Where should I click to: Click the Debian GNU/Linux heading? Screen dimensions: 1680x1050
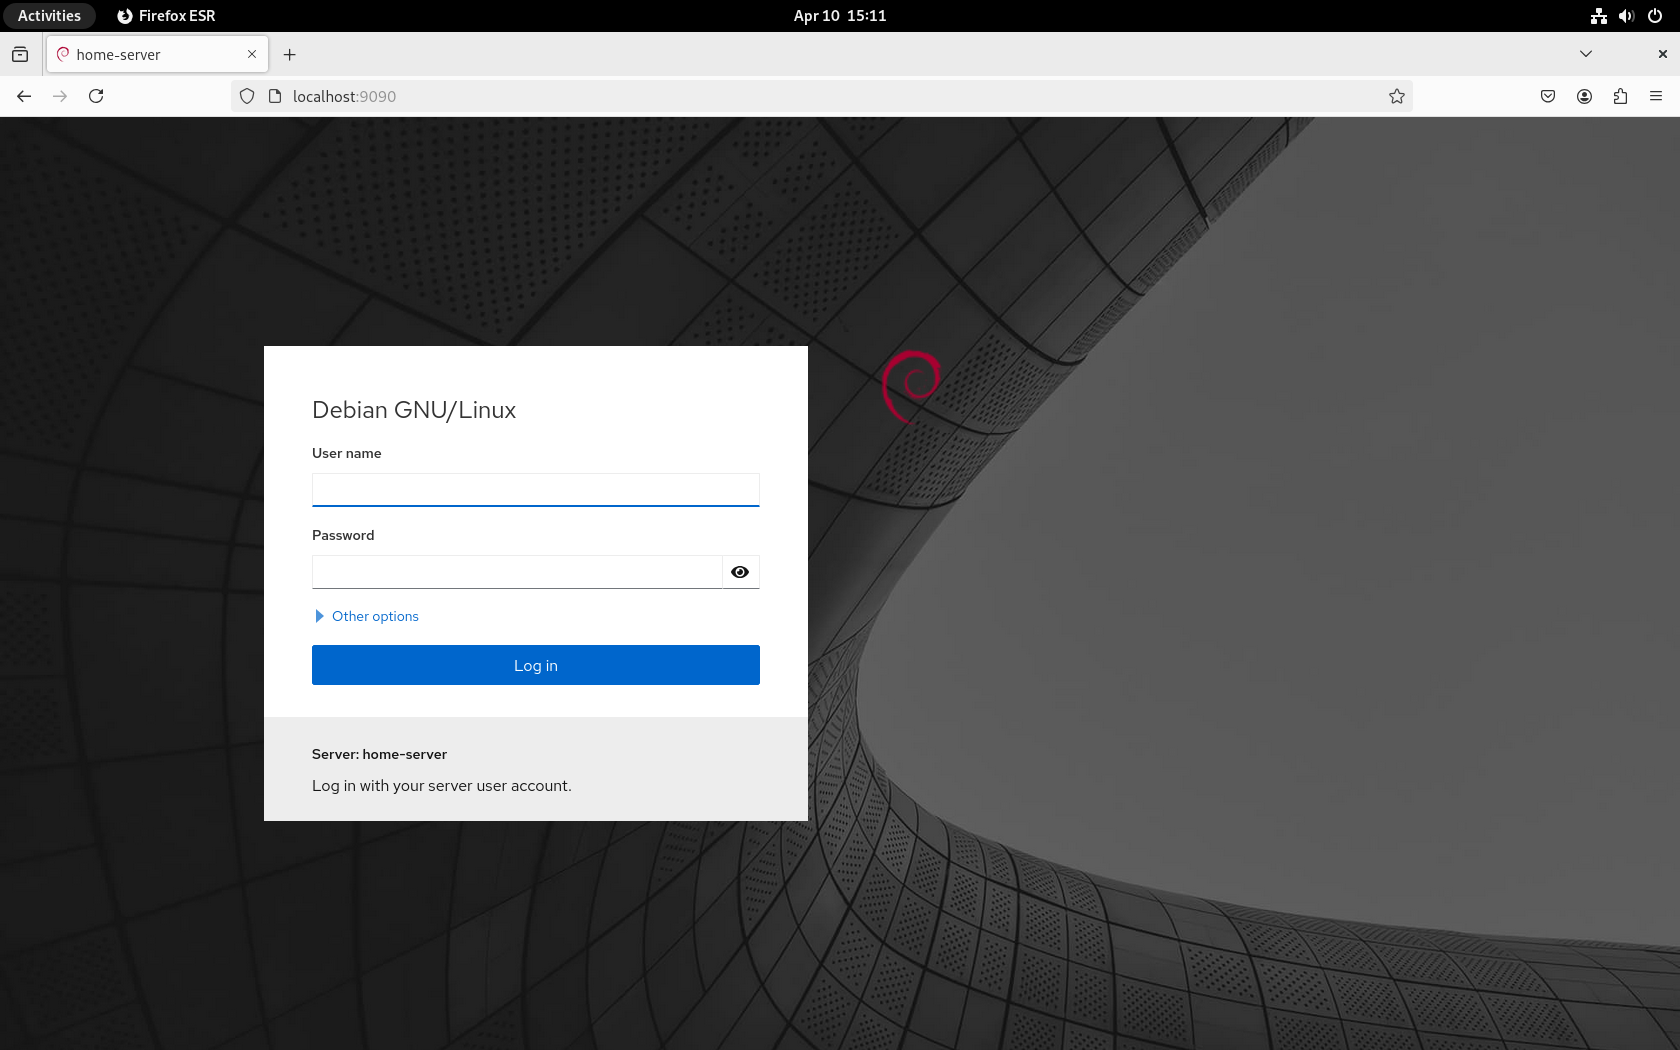click(414, 410)
